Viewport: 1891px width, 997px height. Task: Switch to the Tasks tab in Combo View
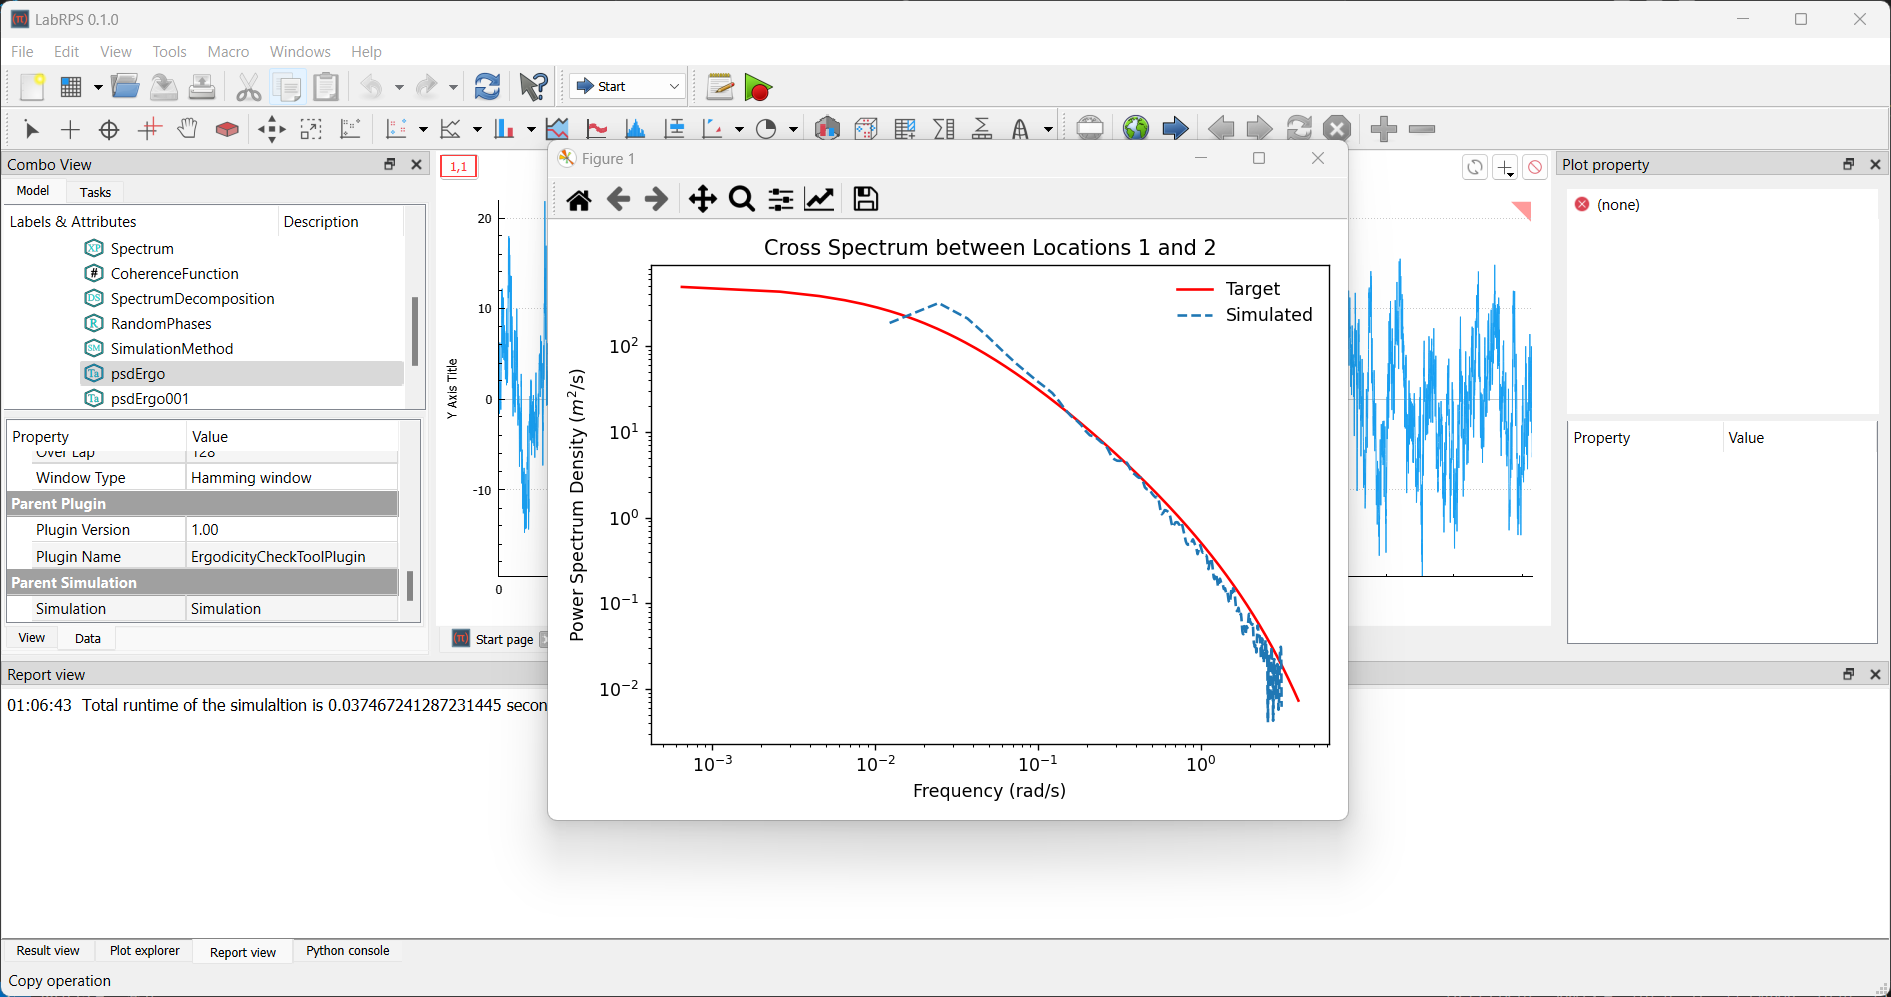[x=95, y=192]
